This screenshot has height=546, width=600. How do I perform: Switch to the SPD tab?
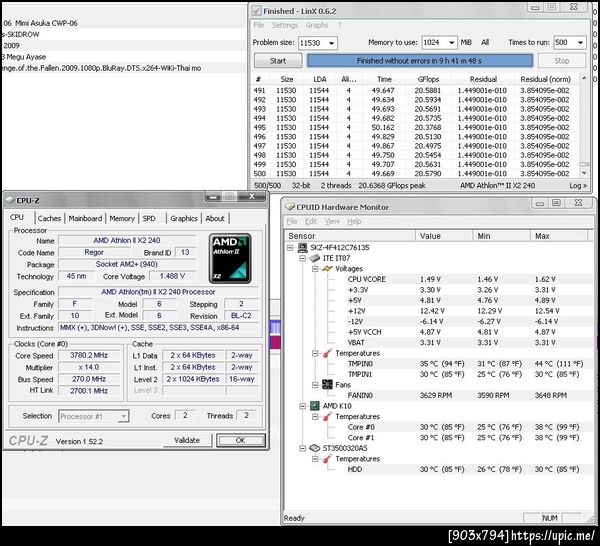click(x=149, y=218)
